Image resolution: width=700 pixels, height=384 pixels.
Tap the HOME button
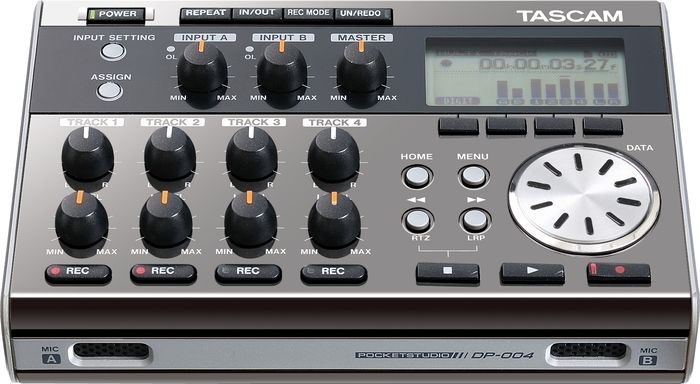coord(417,176)
